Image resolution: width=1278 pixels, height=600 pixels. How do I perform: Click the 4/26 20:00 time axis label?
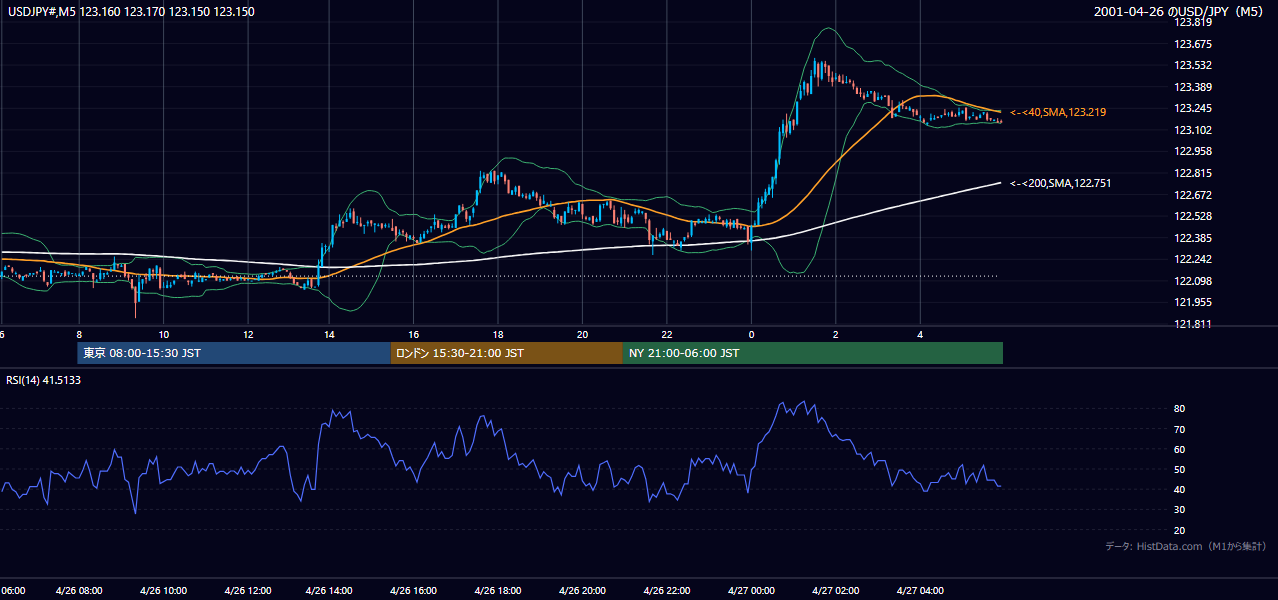(x=582, y=591)
